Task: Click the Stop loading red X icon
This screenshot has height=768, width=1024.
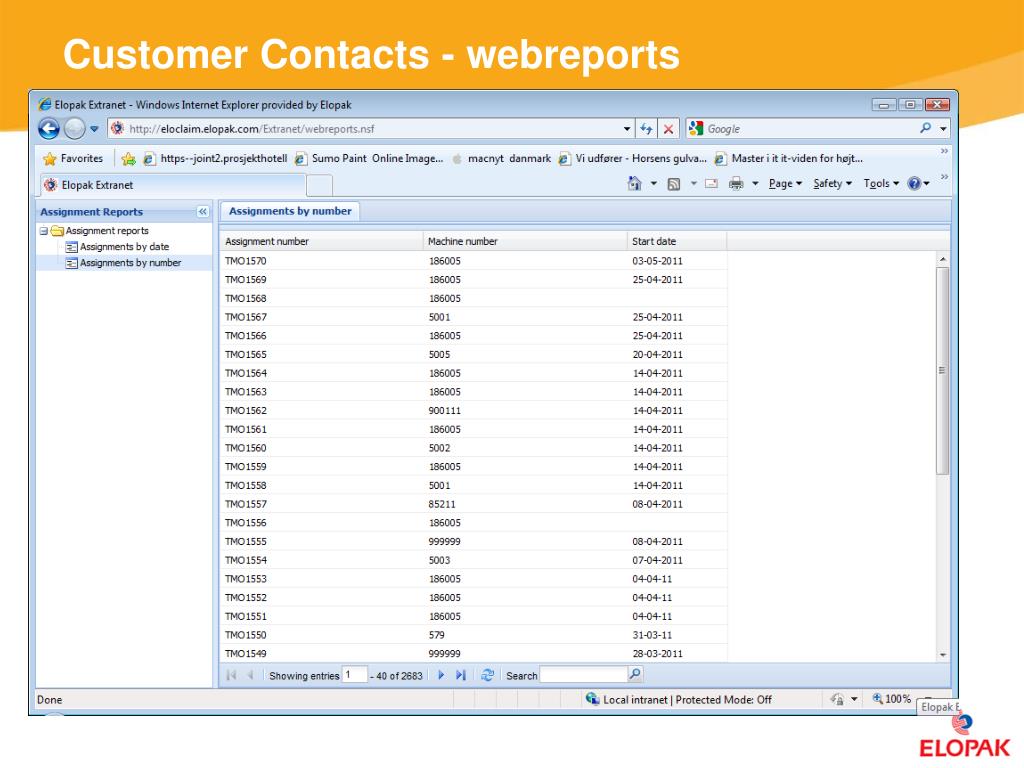Action: (668, 129)
